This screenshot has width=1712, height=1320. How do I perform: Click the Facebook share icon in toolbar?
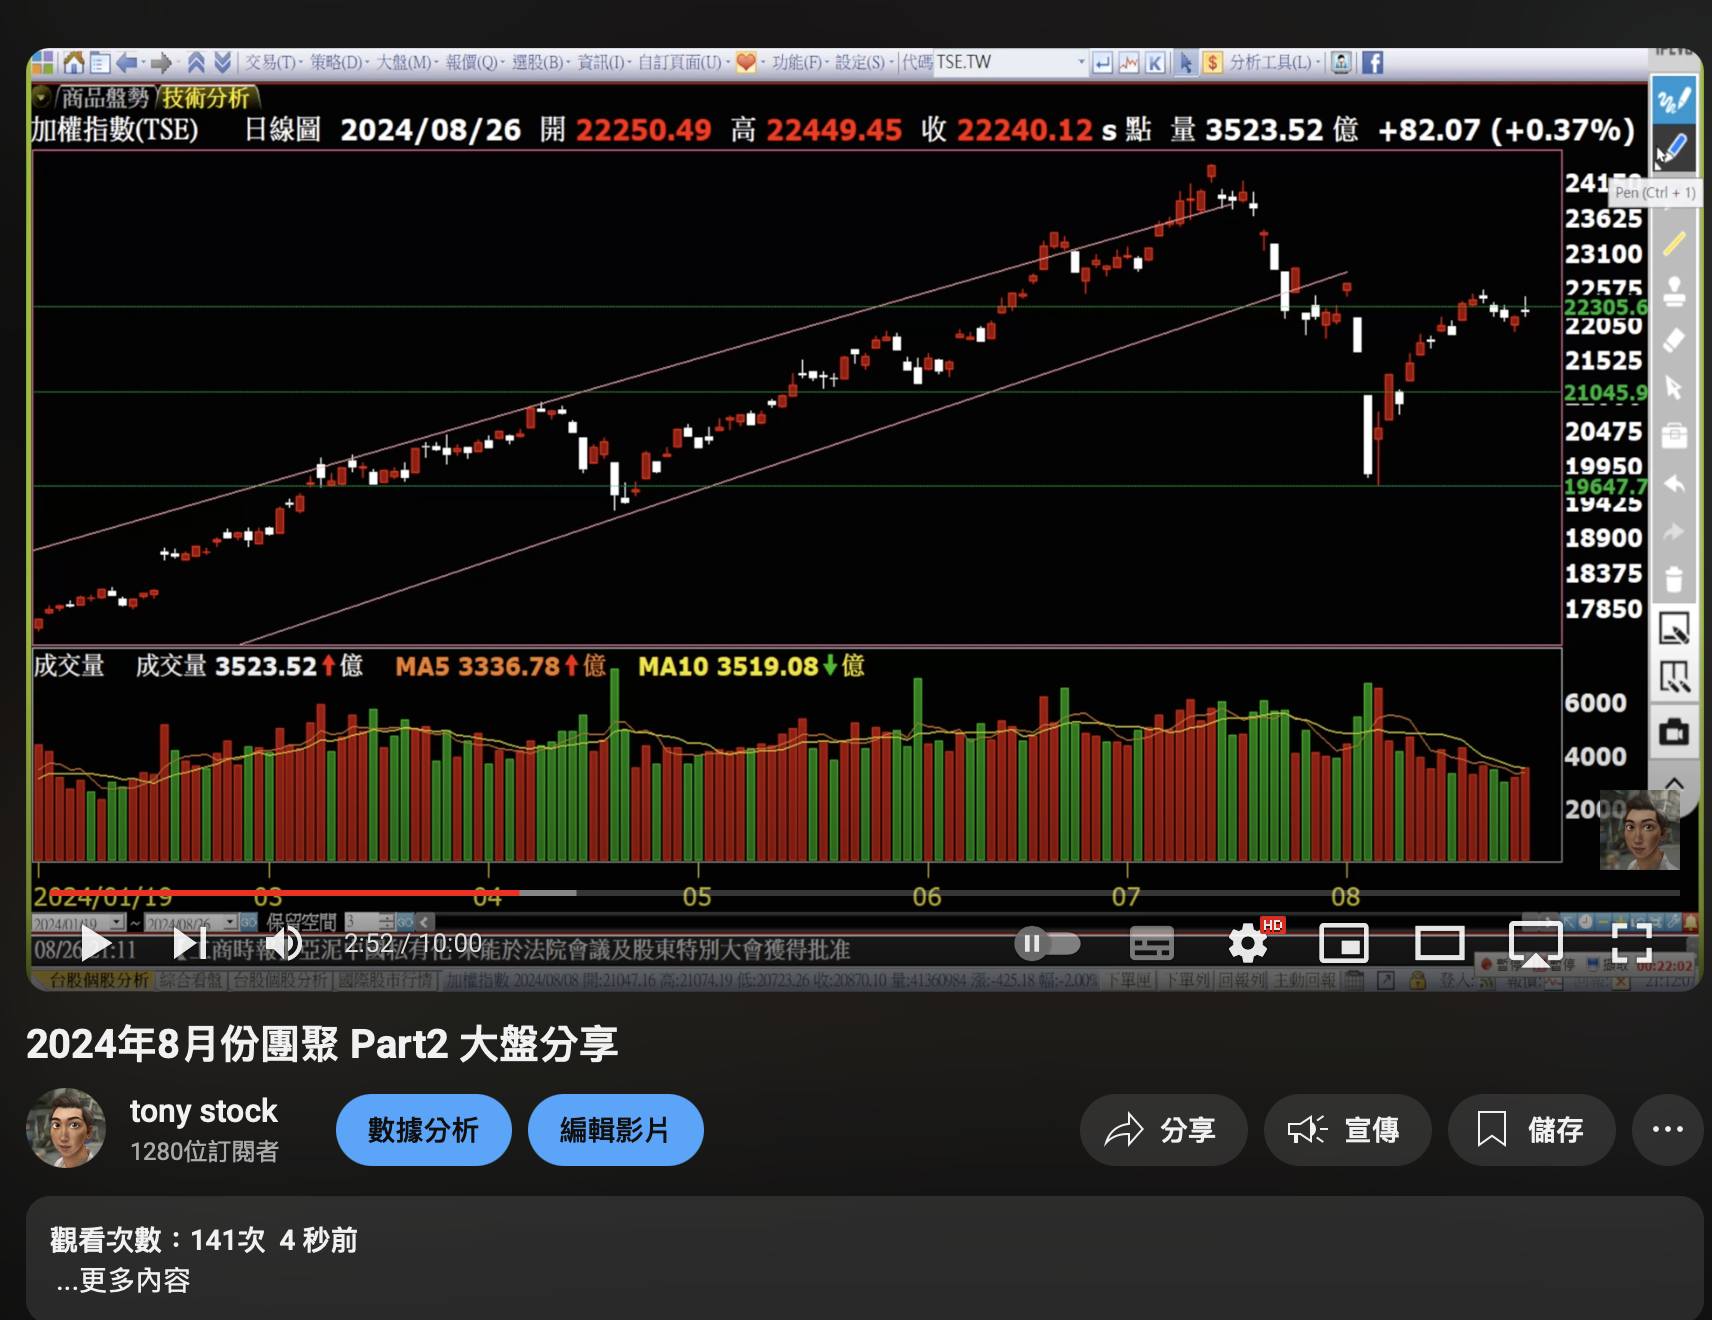tap(1371, 62)
